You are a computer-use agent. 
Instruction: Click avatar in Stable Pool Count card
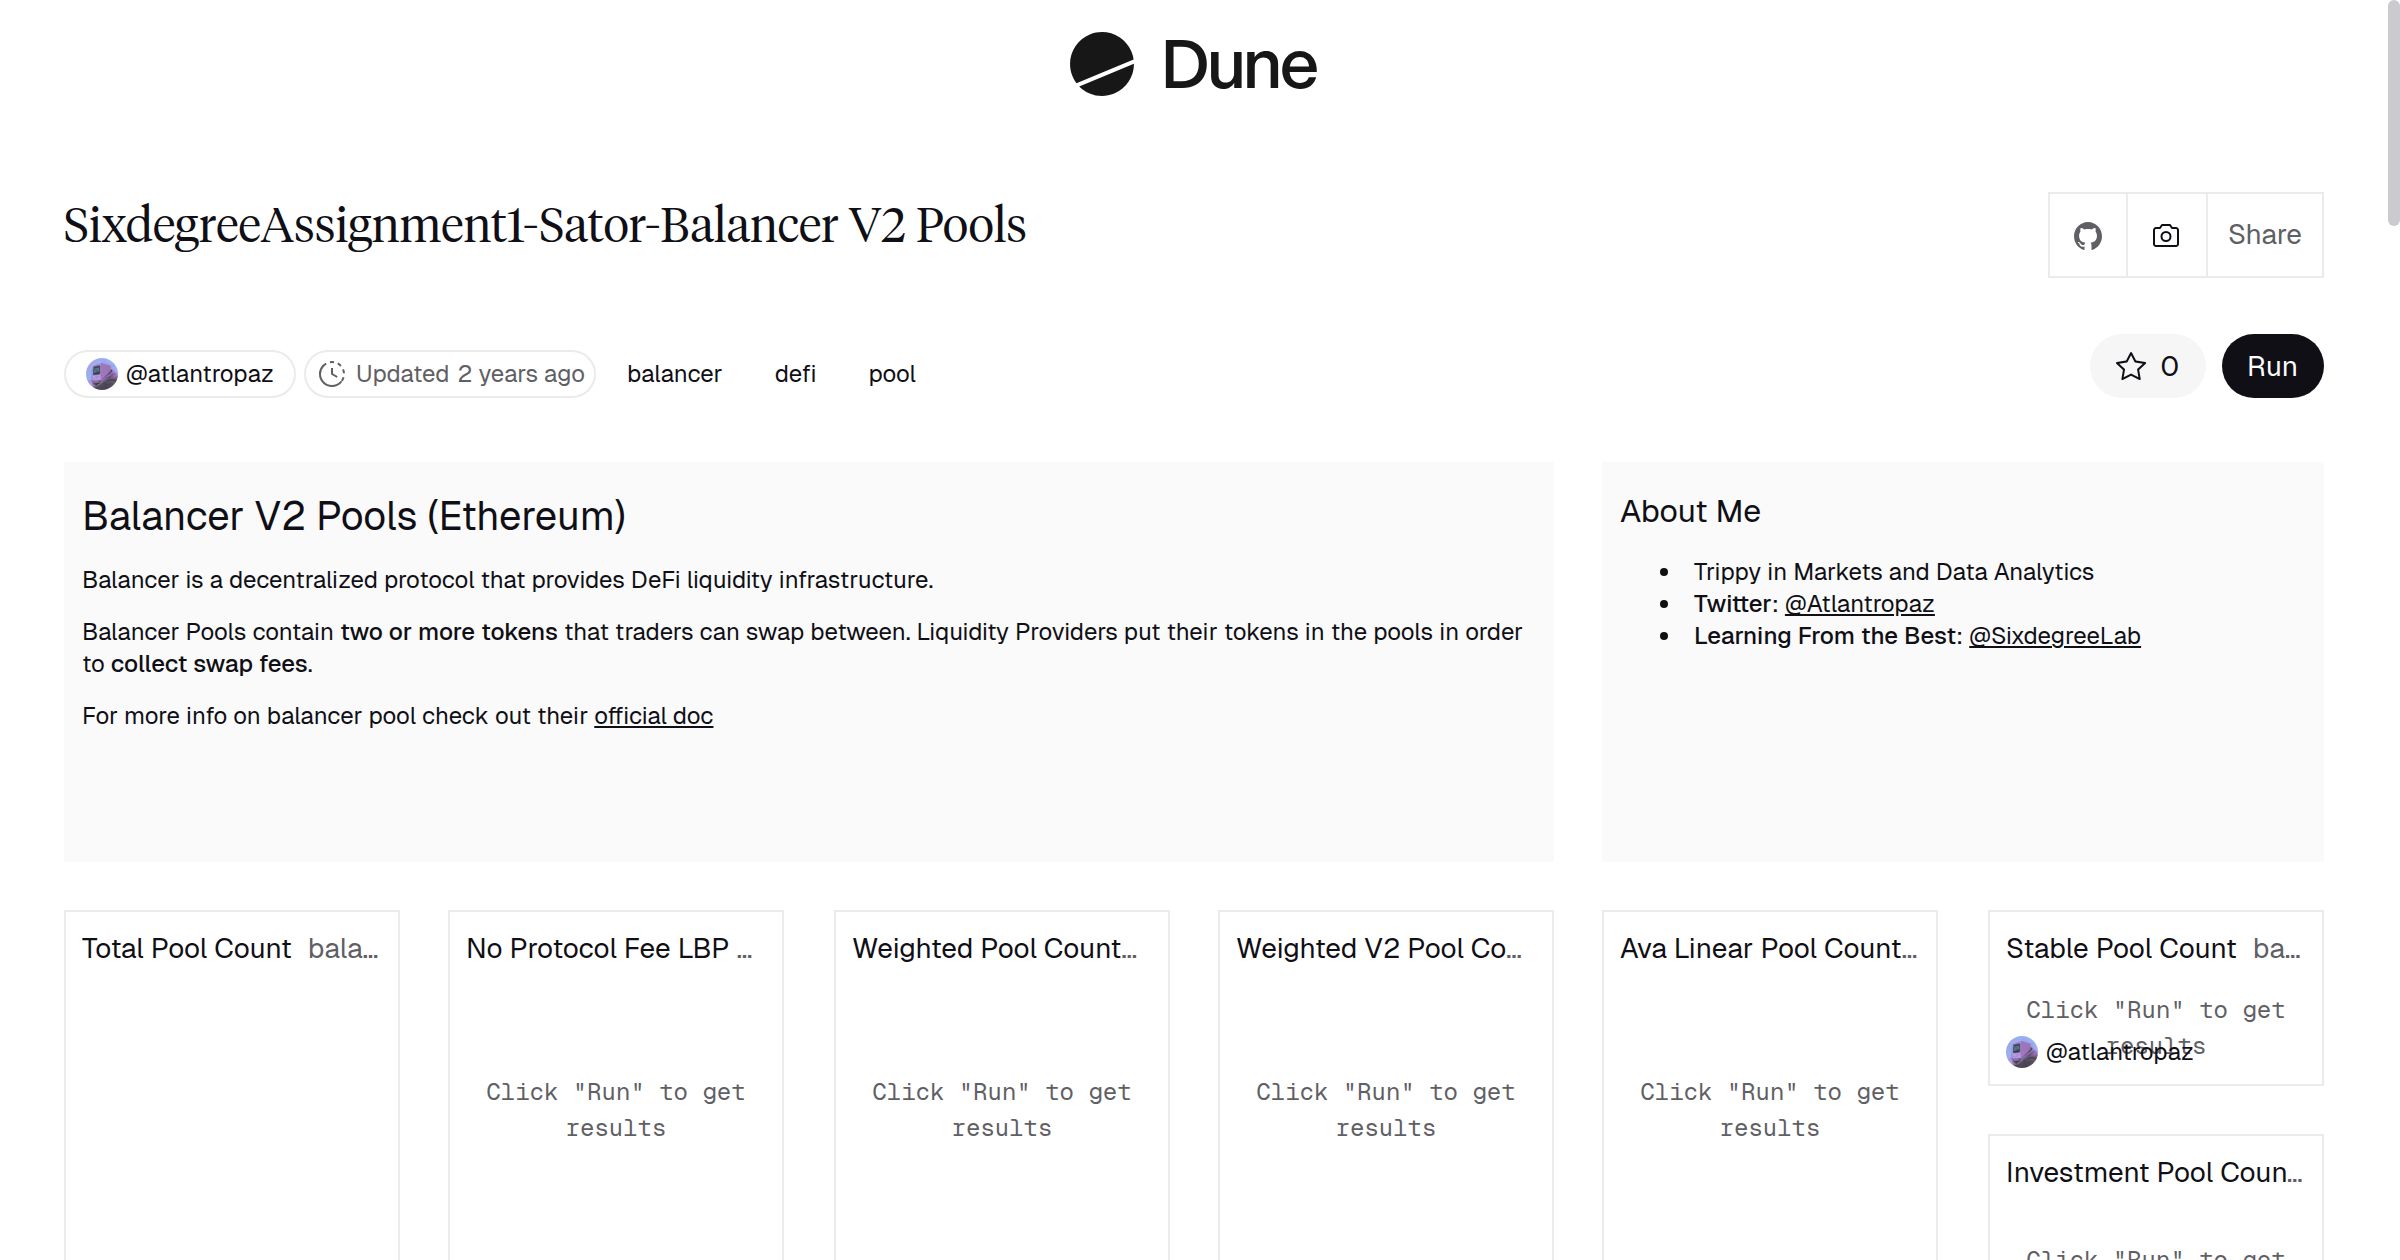click(2021, 1052)
